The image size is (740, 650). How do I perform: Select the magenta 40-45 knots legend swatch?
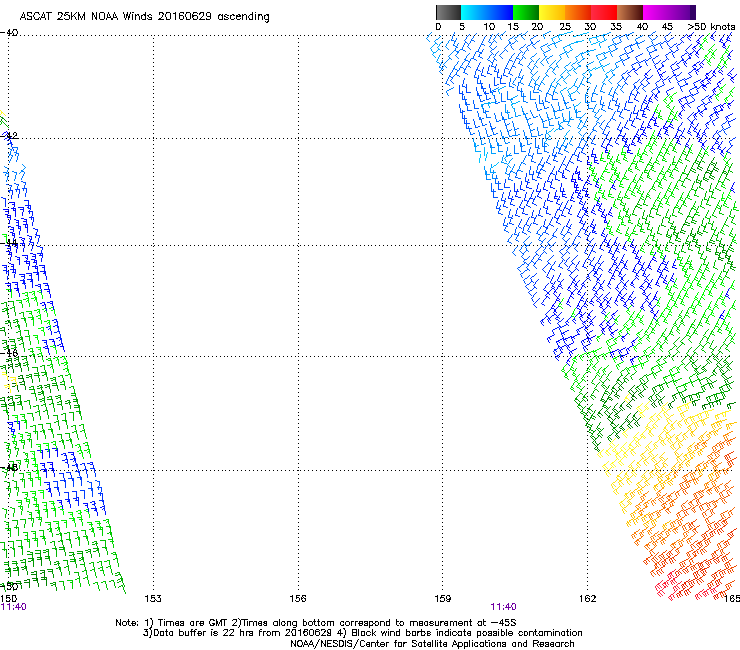tap(656, 12)
